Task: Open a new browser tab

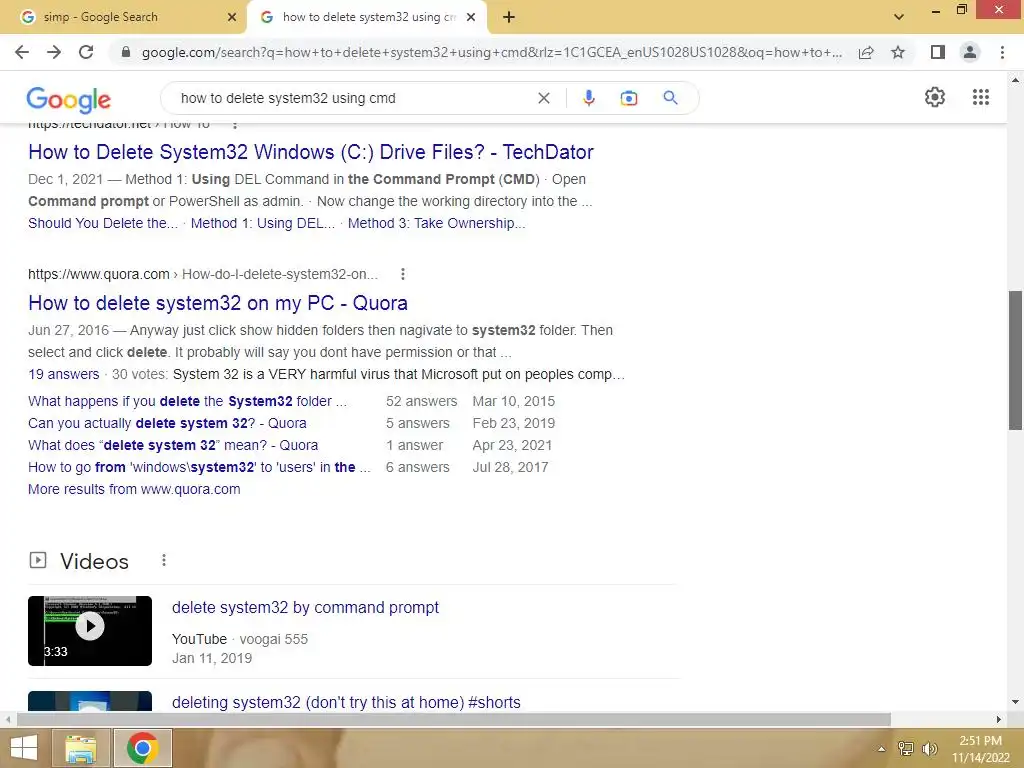Action: [x=509, y=18]
